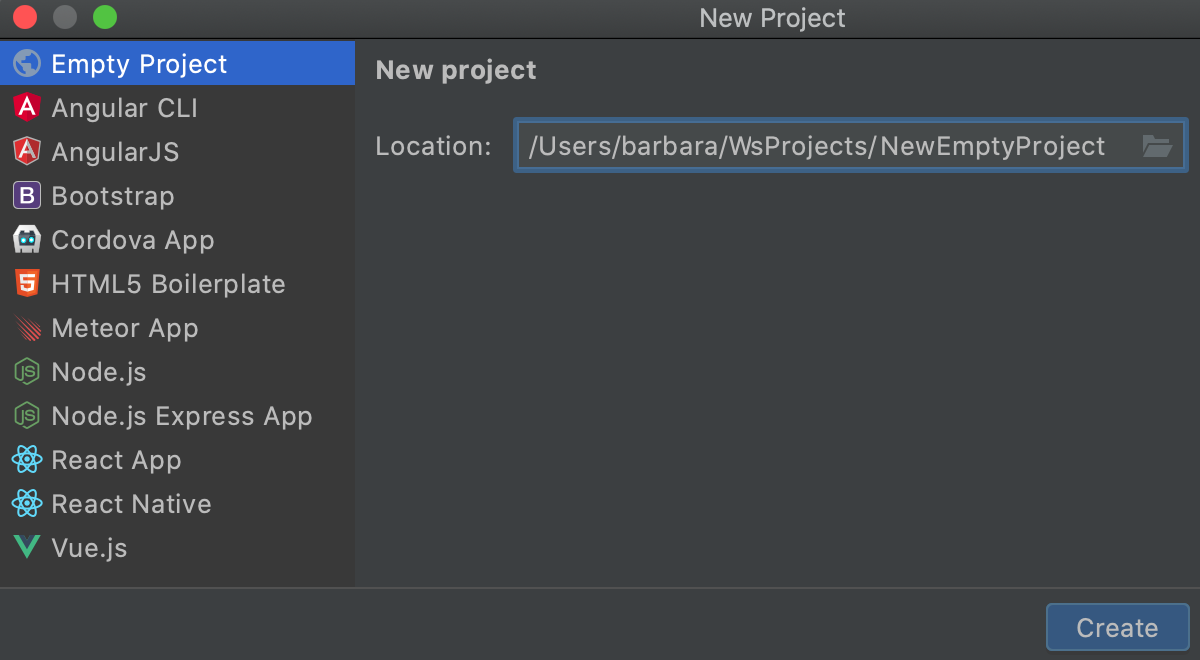Click the AngularJS shield icon
Image resolution: width=1200 pixels, height=660 pixels.
27,152
